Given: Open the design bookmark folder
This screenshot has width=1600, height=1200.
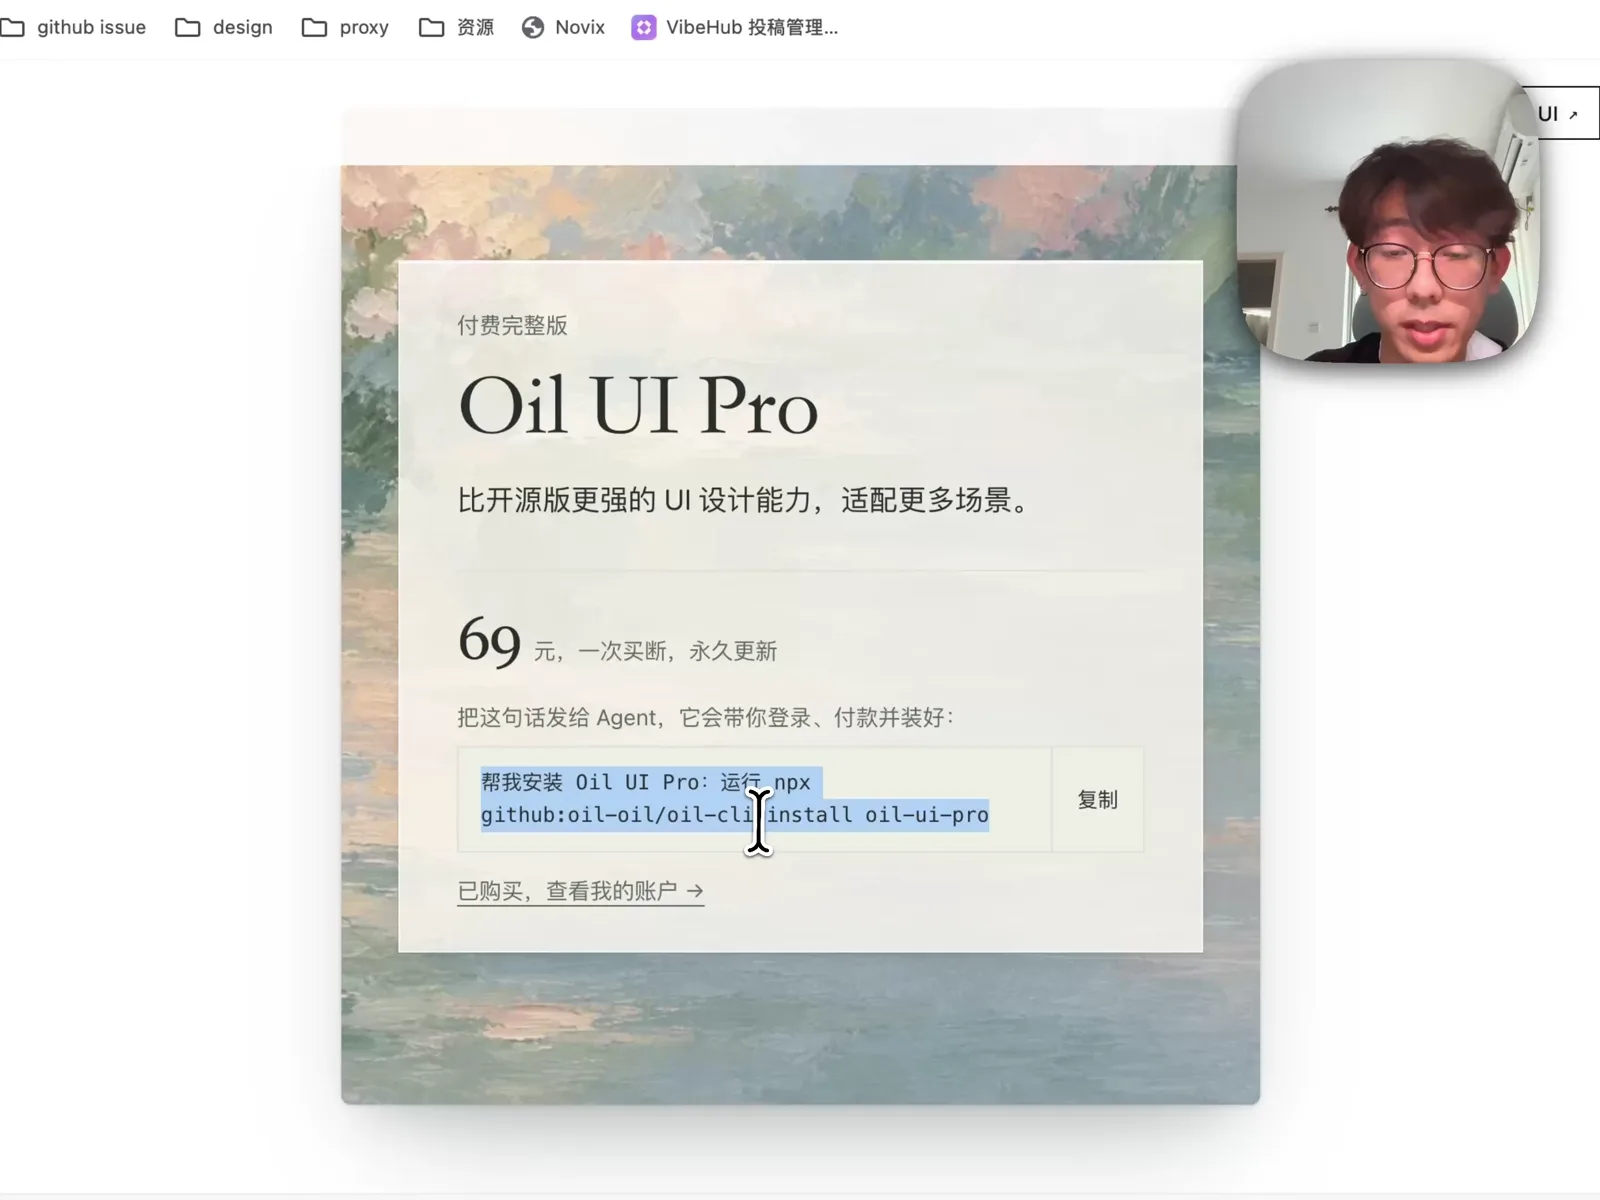Looking at the screenshot, I should [x=224, y=27].
